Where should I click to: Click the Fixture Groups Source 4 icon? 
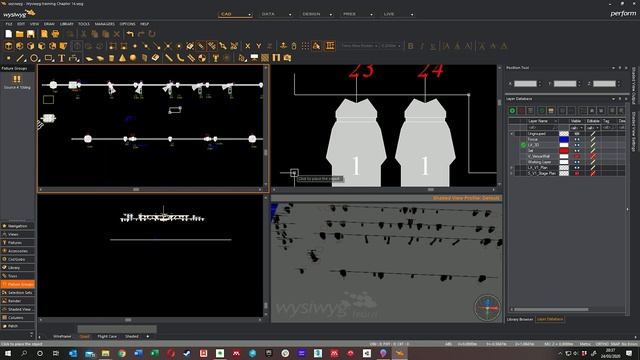coord(17,80)
